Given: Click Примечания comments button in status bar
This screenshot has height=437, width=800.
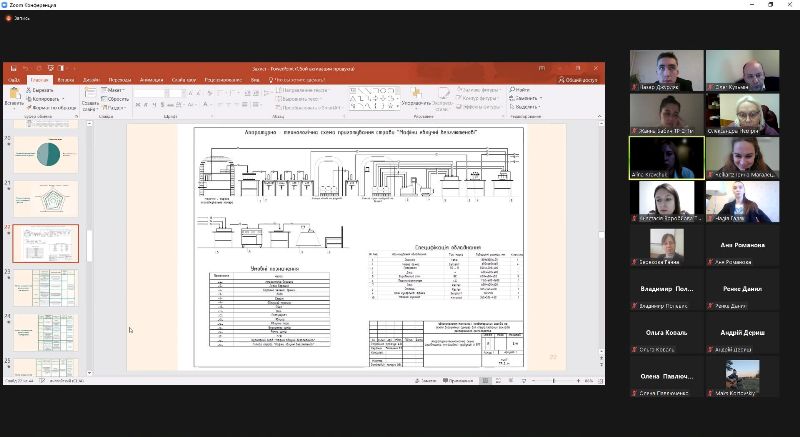Looking at the screenshot, I should [458, 381].
